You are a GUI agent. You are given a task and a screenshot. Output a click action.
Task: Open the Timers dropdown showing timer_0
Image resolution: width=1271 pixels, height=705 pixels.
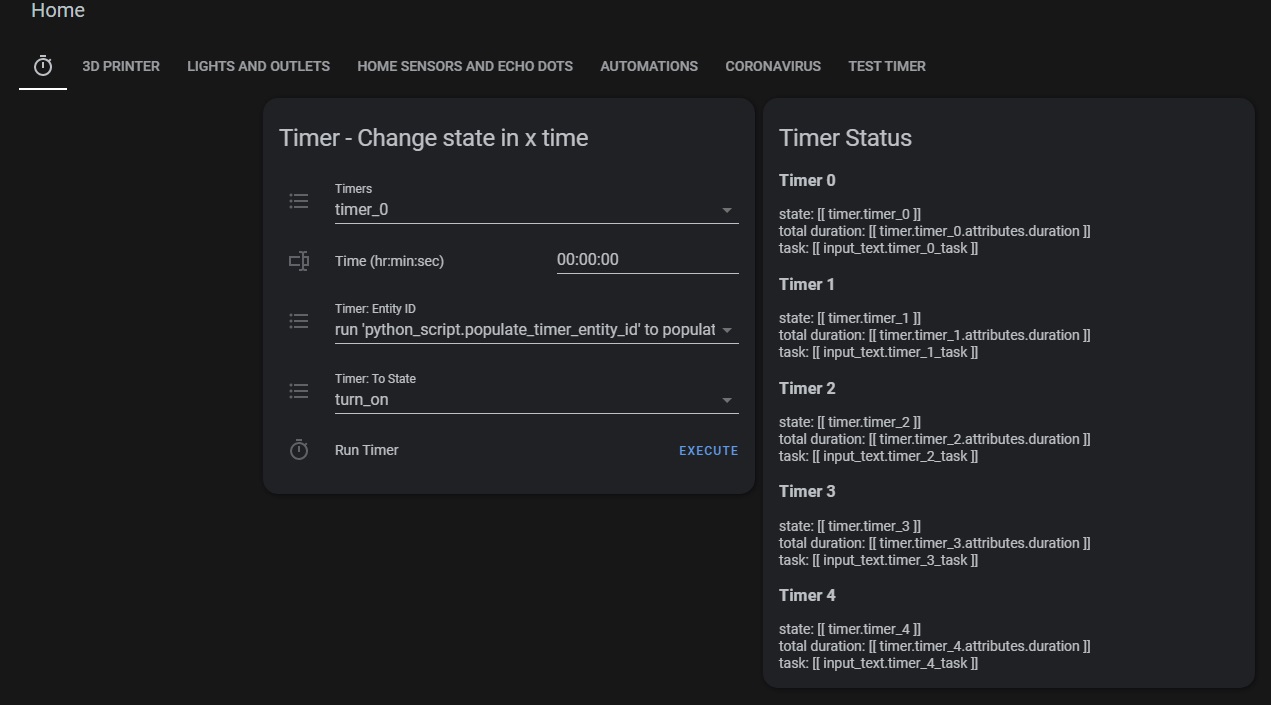(x=536, y=210)
